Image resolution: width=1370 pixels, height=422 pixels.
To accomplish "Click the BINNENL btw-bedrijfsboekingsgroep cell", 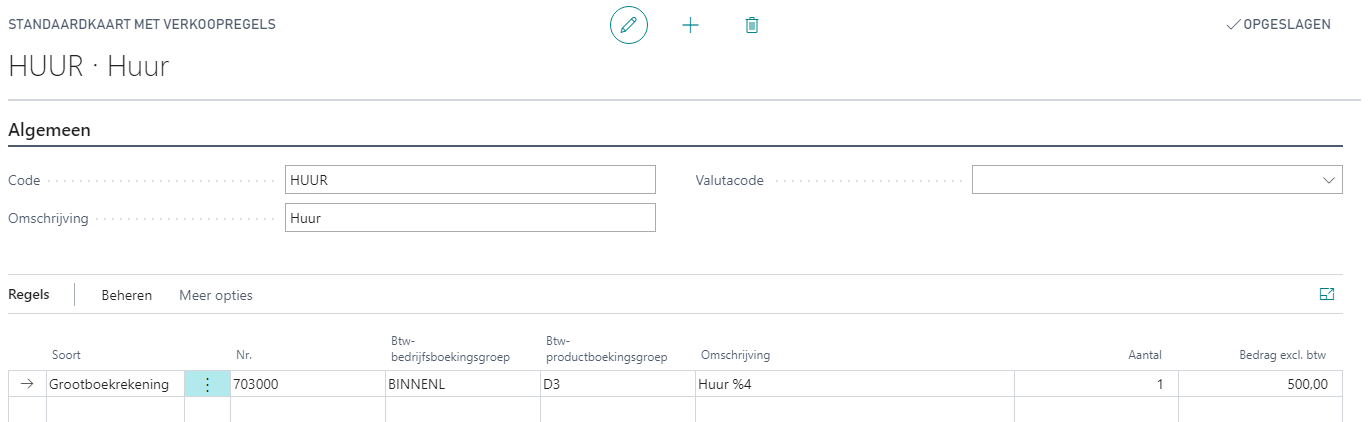I will (x=461, y=384).
